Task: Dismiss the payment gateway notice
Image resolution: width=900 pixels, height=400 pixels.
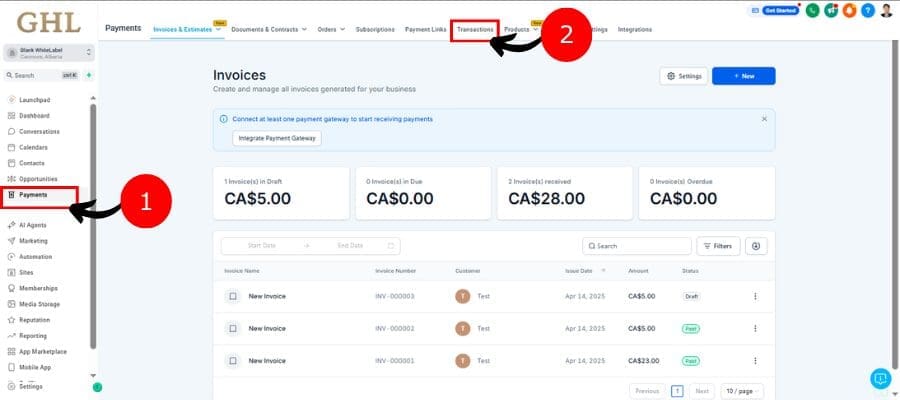Action: coord(764,119)
